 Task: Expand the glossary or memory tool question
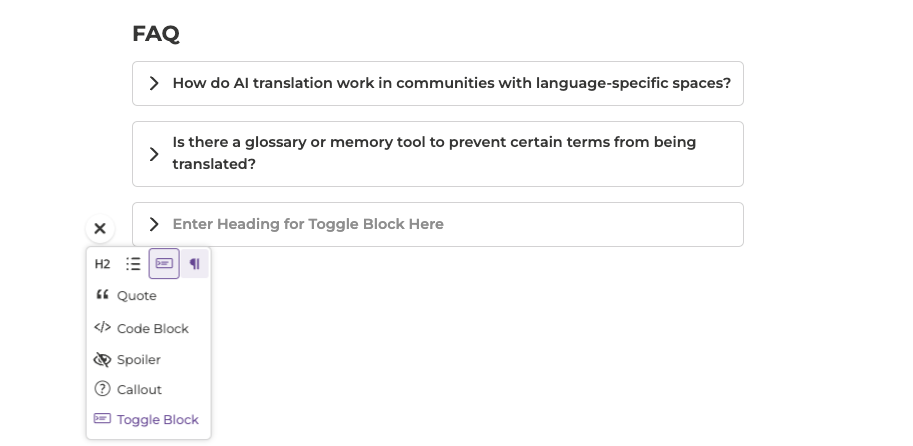pos(154,154)
